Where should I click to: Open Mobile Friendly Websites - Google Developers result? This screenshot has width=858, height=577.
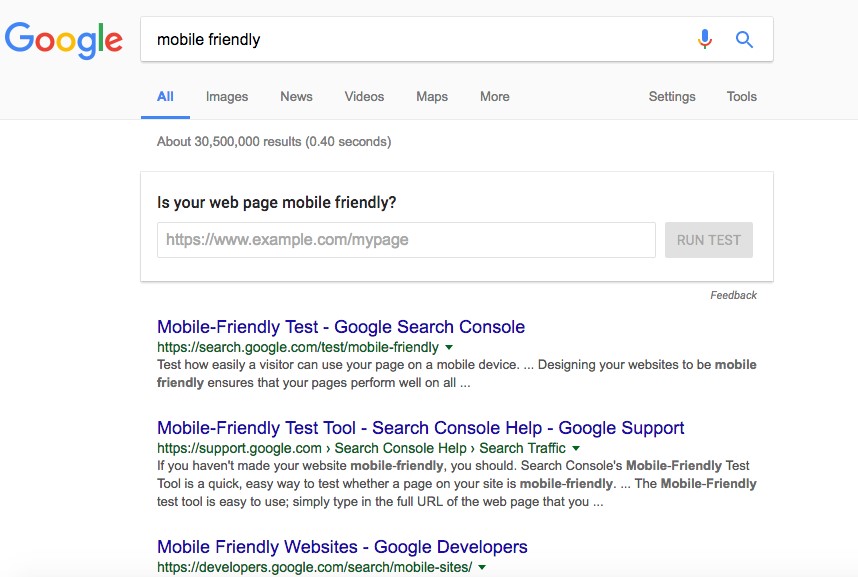click(342, 547)
